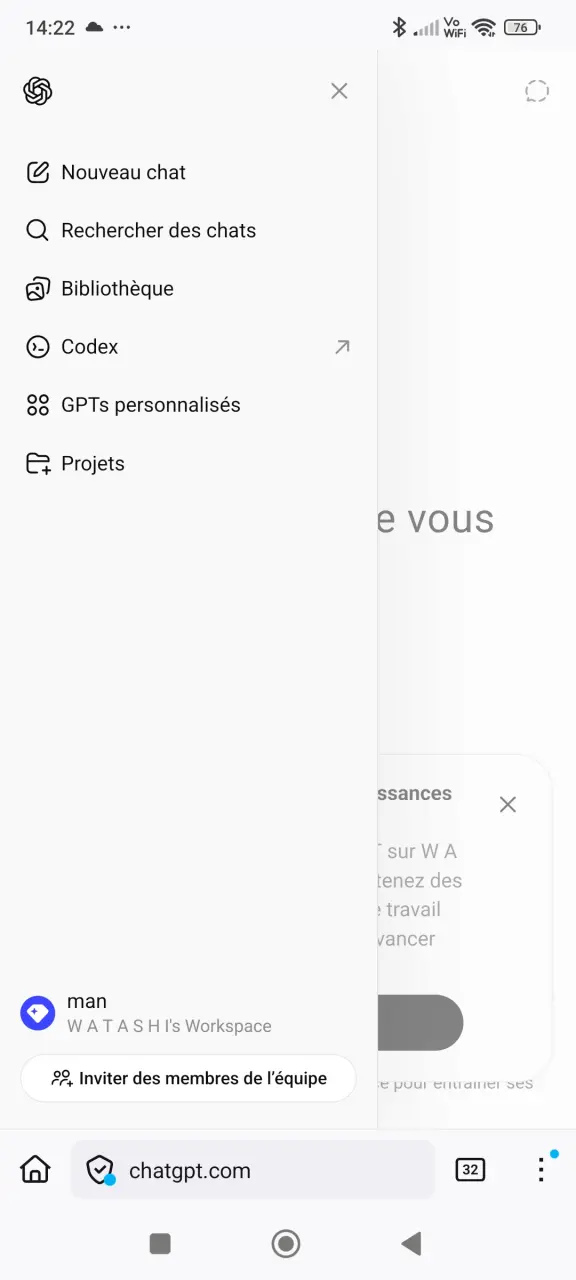Open the browser tabs counter showing 32
This screenshot has height=1280, width=576.
click(470, 1169)
